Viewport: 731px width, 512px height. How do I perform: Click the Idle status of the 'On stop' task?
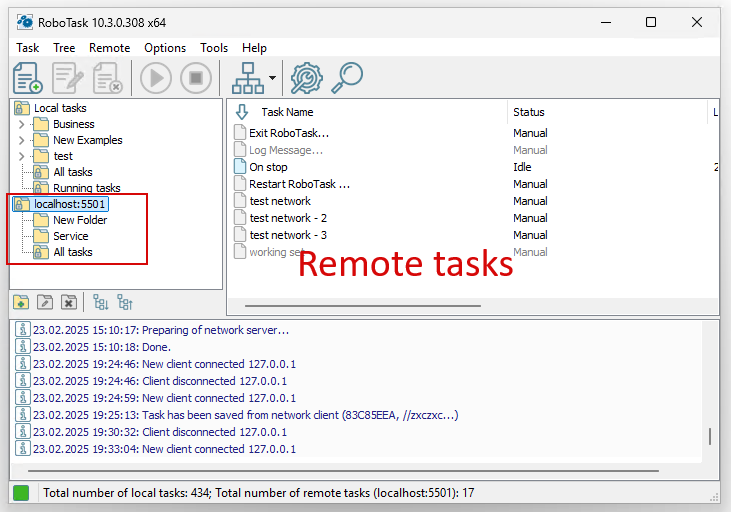pyautogui.click(x=522, y=167)
